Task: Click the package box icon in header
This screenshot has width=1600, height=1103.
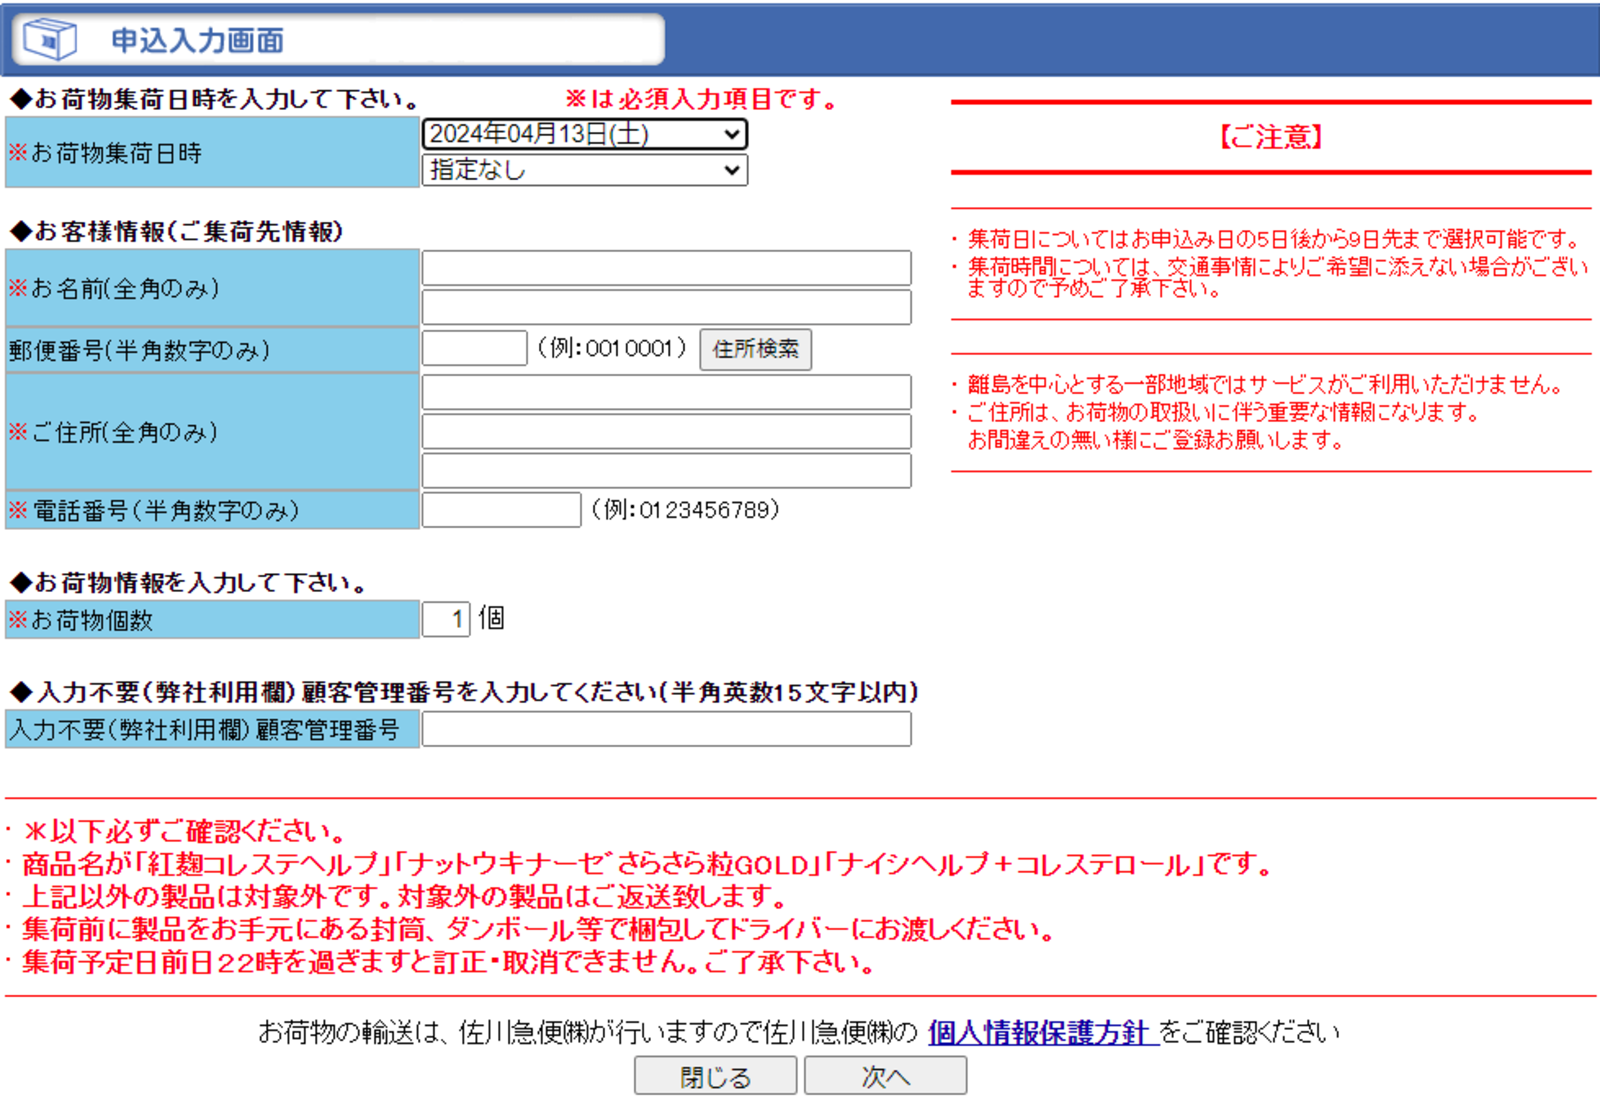Action: (x=50, y=39)
